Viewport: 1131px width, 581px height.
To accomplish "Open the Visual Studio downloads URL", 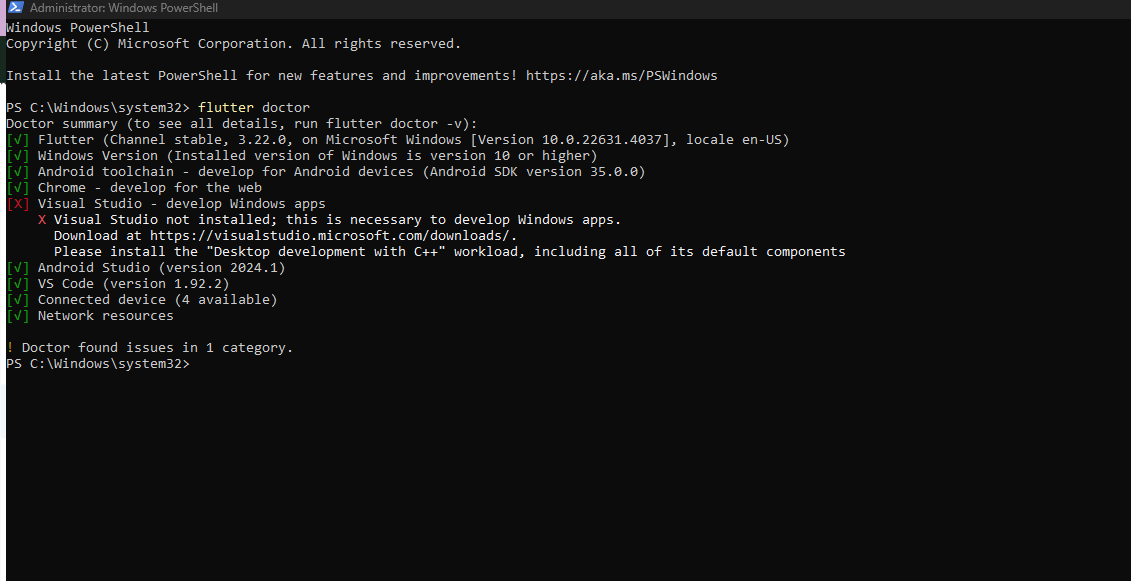I will (333, 236).
